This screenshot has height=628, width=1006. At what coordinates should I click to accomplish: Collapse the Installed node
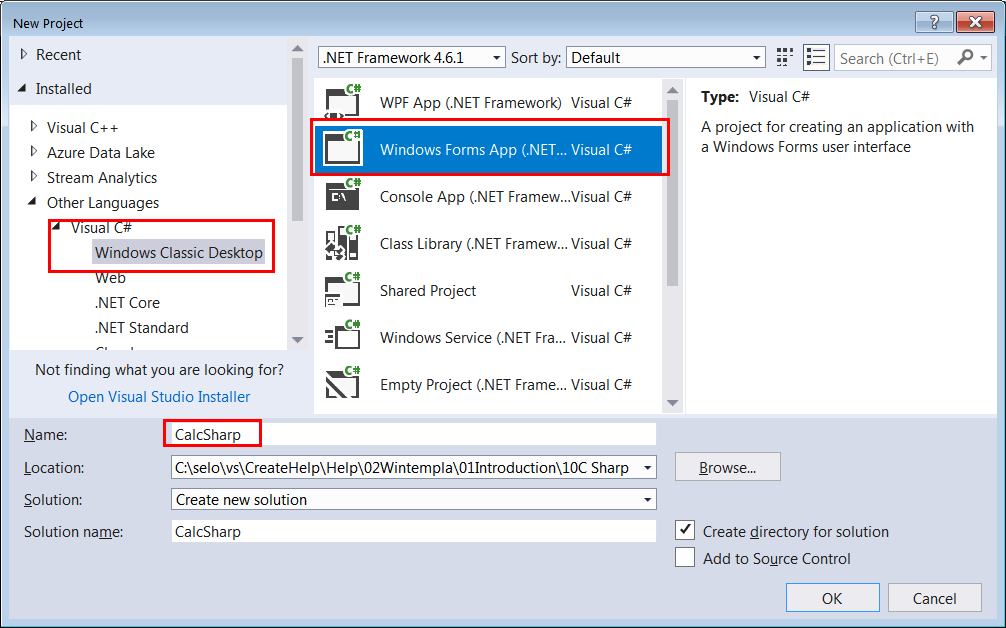point(22,89)
